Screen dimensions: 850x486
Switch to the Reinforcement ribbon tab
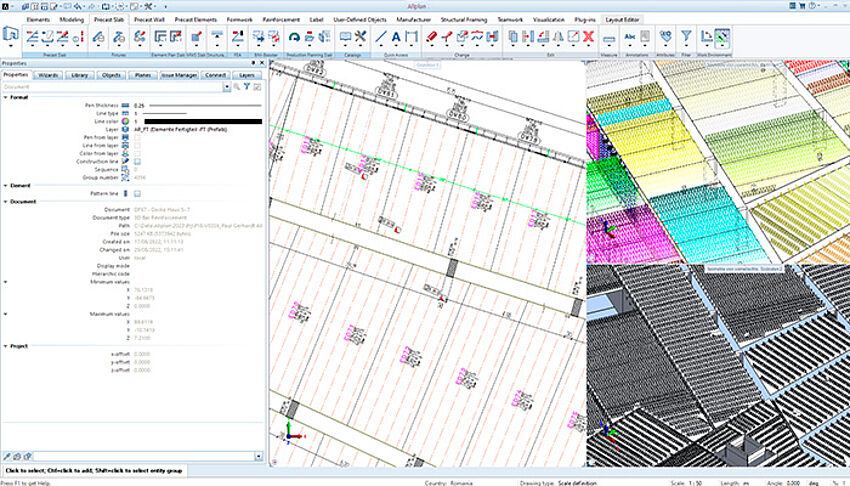coord(282,18)
